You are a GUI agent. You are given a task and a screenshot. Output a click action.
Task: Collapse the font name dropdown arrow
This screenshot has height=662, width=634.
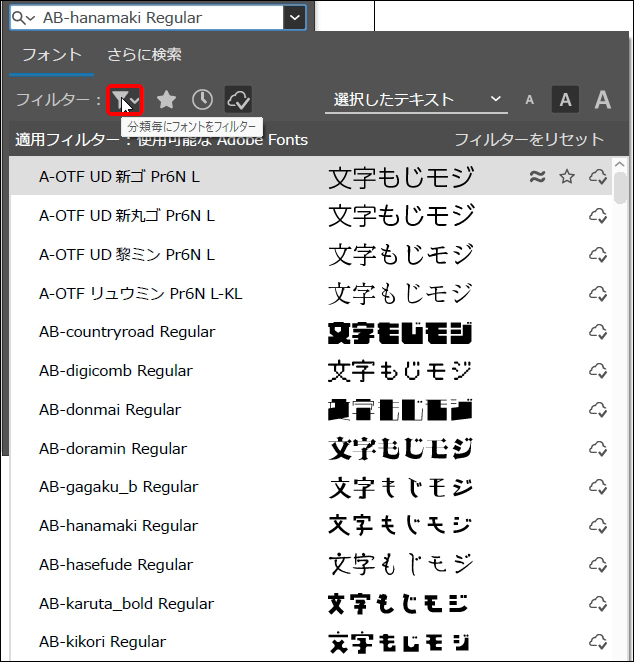click(x=294, y=17)
